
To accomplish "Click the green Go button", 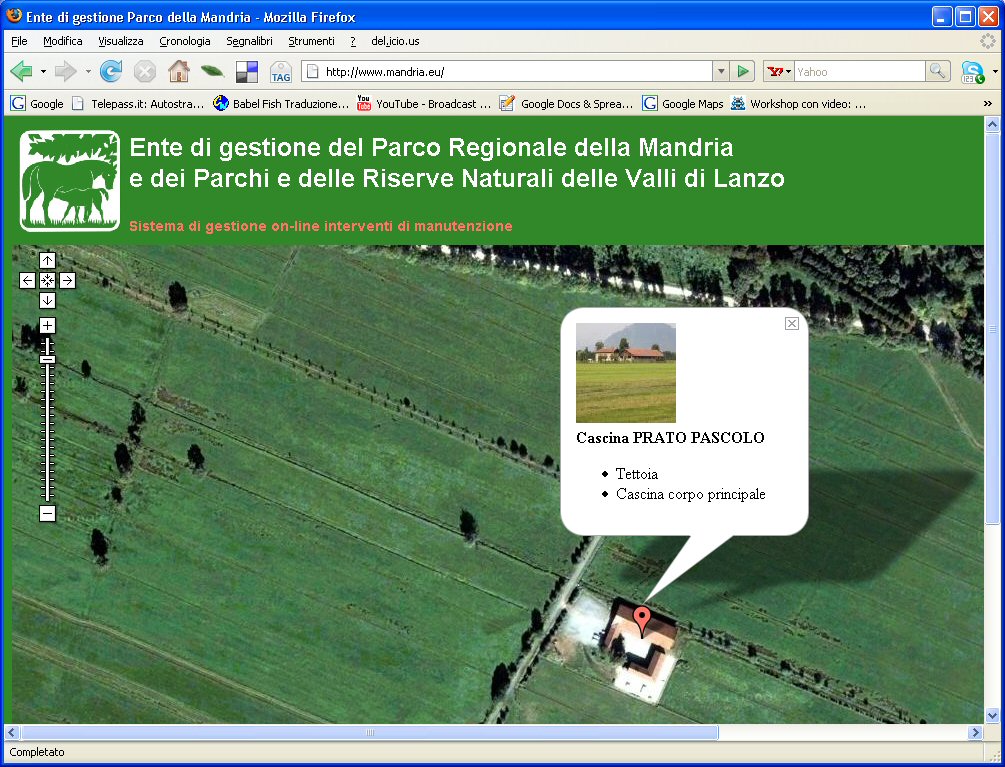I will 743,72.
